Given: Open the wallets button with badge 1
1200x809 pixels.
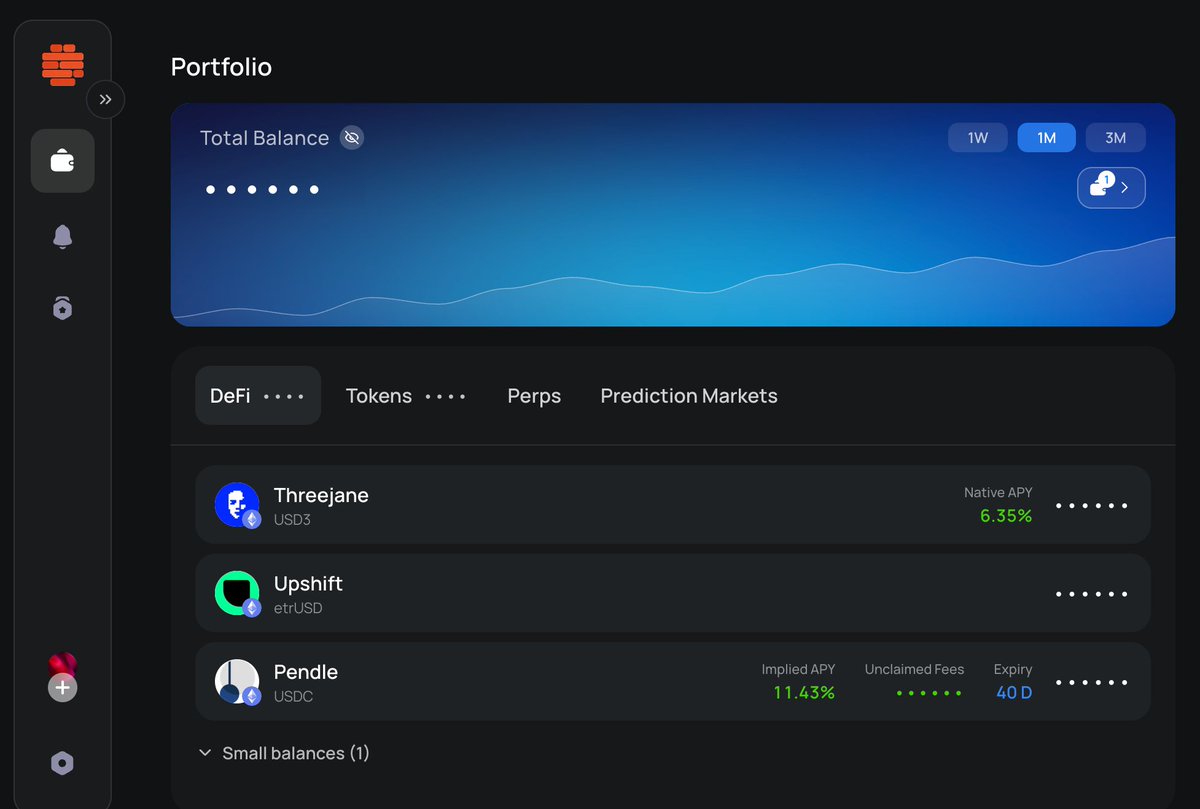Looking at the screenshot, I should (x=1111, y=187).
